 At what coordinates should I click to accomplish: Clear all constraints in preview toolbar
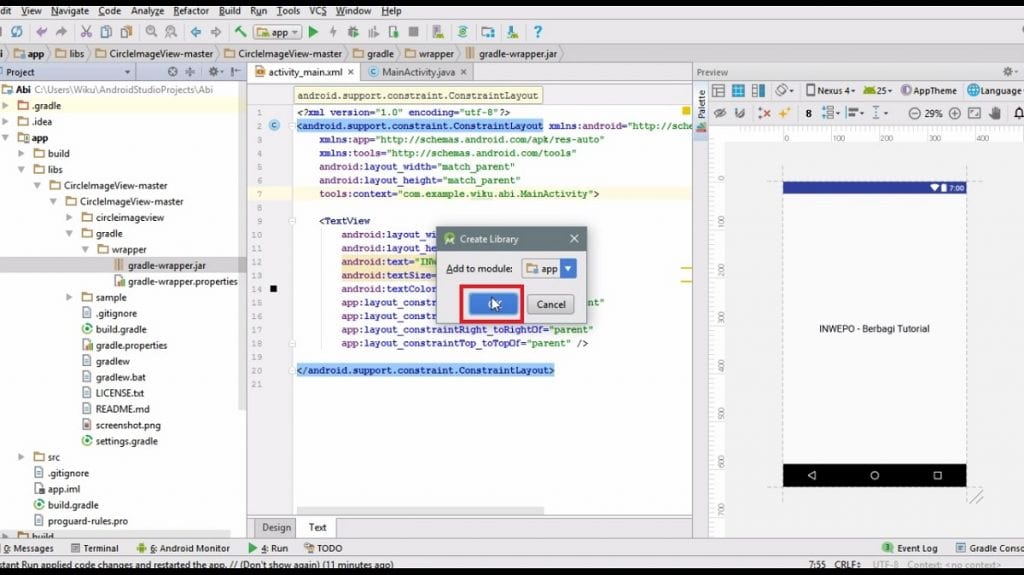(763, 113)
